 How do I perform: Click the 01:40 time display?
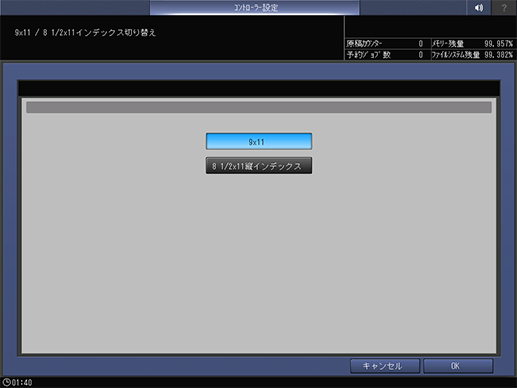point(22,383)
